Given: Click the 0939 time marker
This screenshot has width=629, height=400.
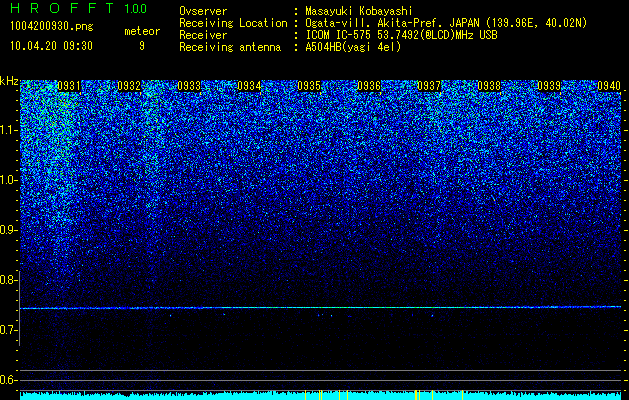Looking at the screenshot, I should pos(549,86).
